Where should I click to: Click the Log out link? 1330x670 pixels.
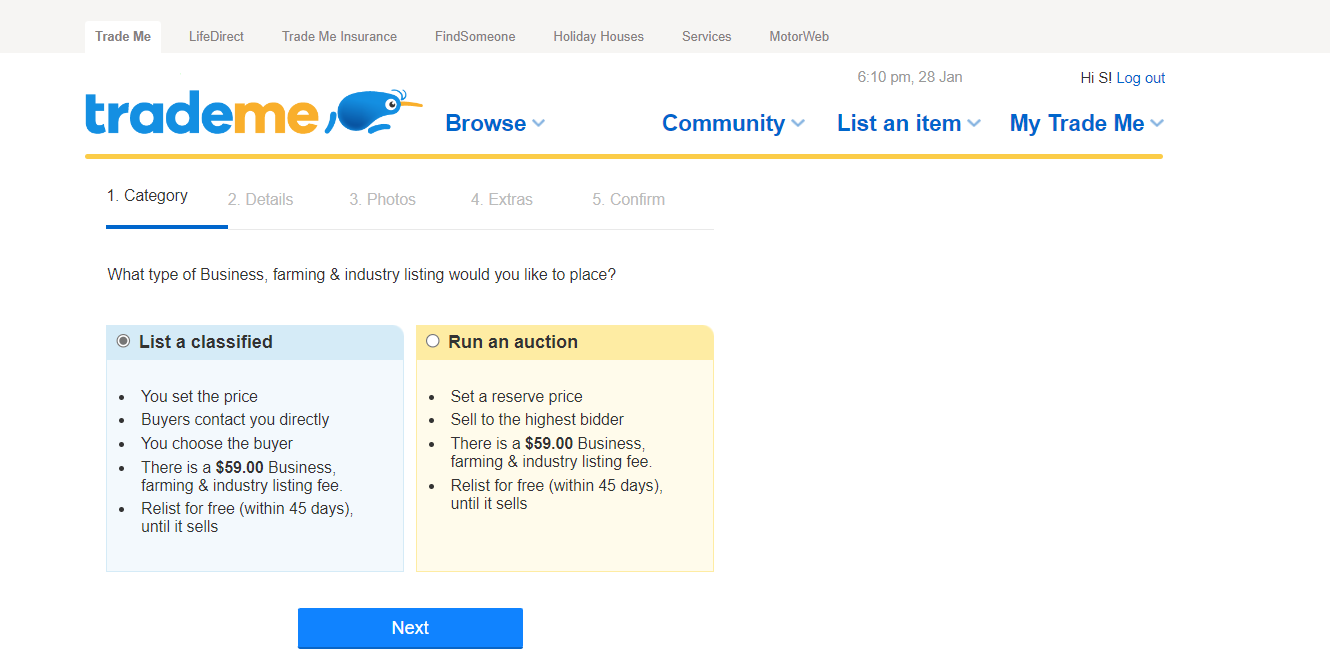point(1140,78)
